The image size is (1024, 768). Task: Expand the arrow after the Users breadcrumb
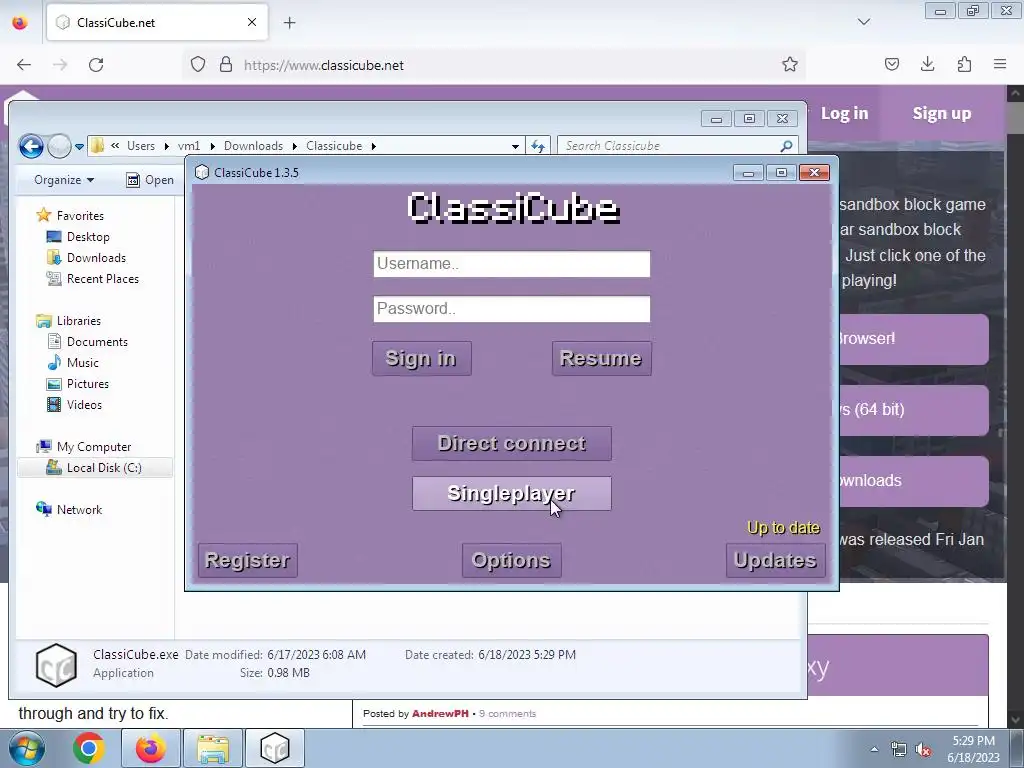[x=167, y=146]
